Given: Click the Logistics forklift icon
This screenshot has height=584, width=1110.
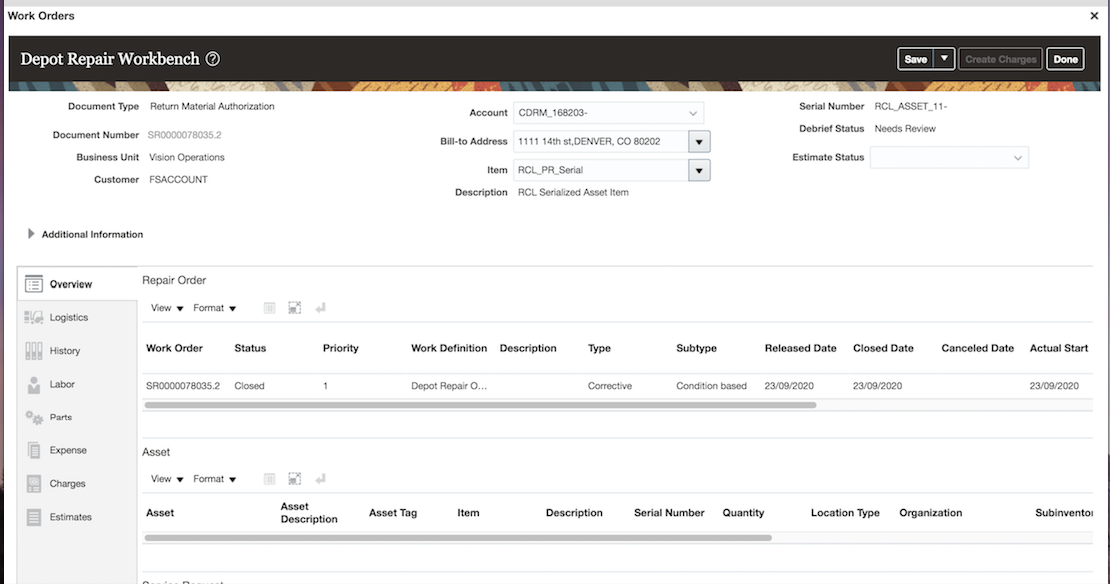Looking at the screenshot, I should click(33, 318).
